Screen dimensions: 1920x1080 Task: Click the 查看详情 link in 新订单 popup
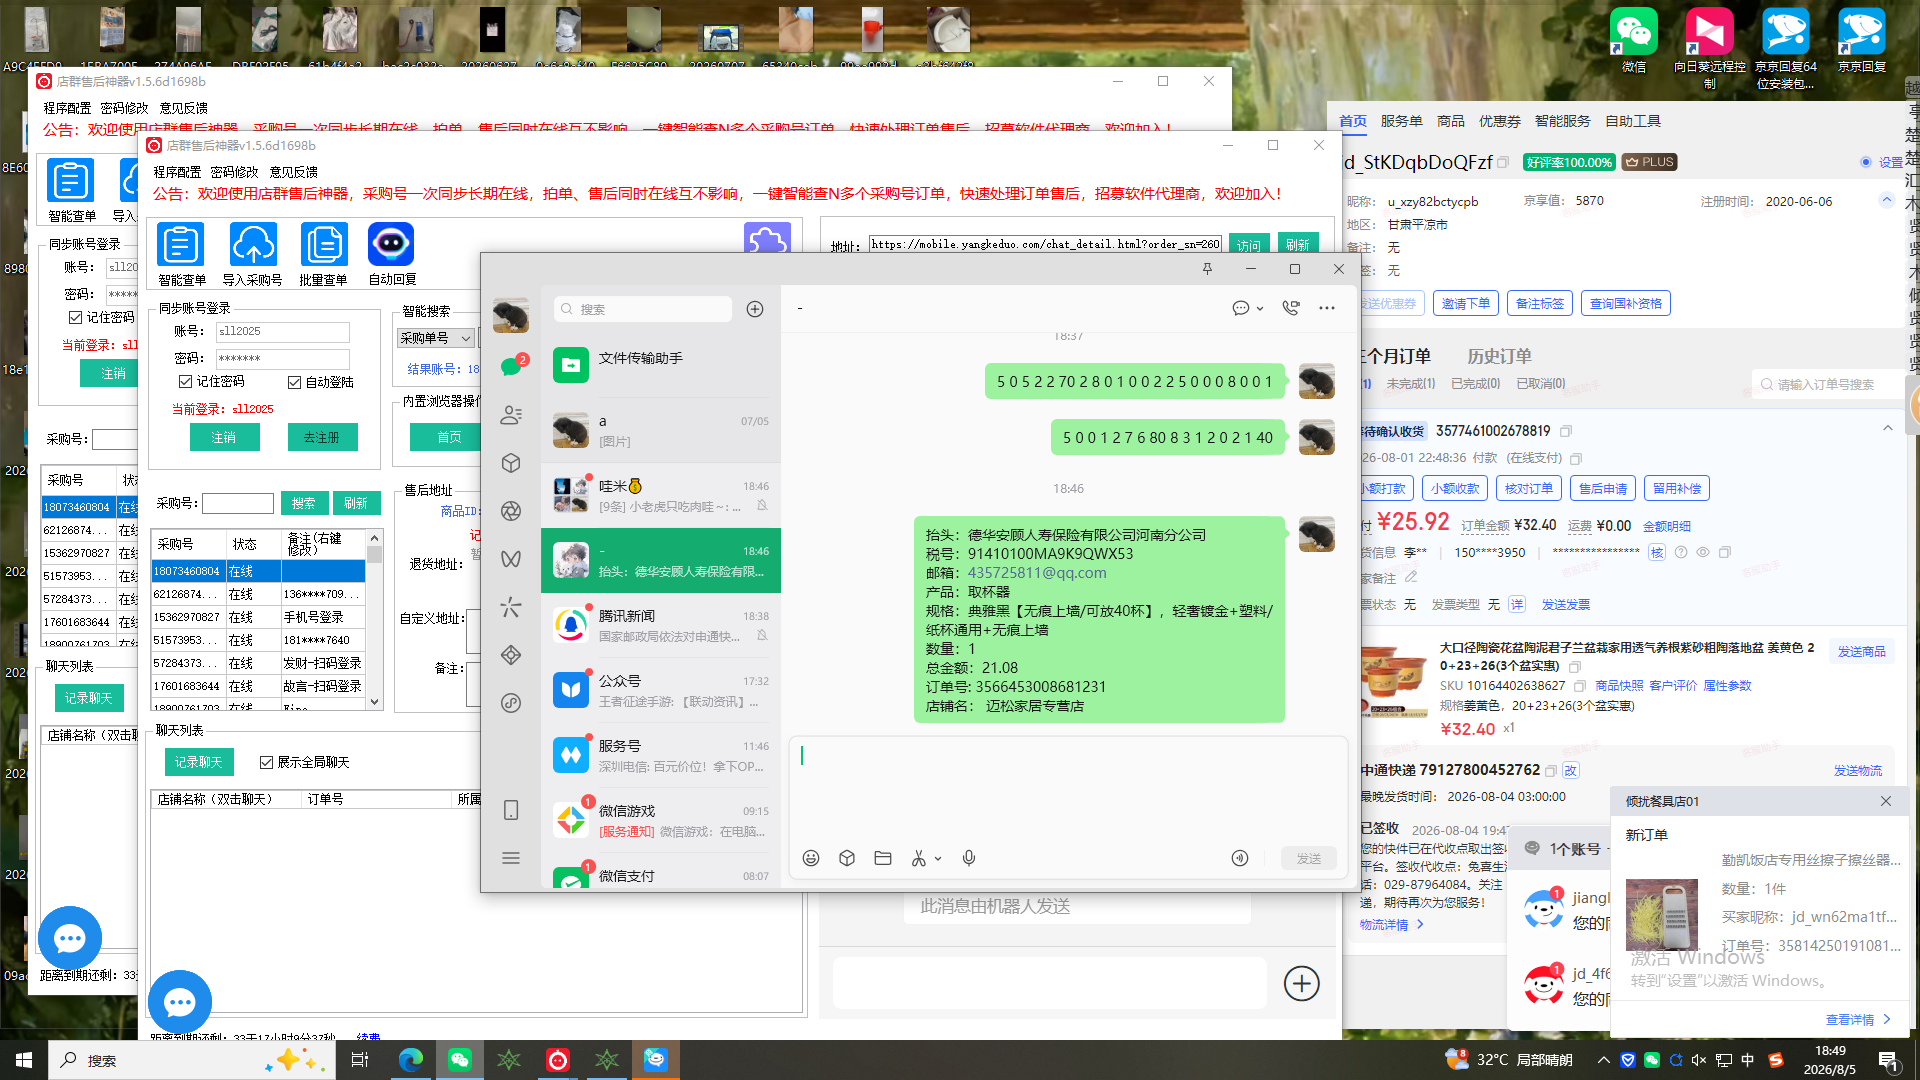[1858, 1020]
